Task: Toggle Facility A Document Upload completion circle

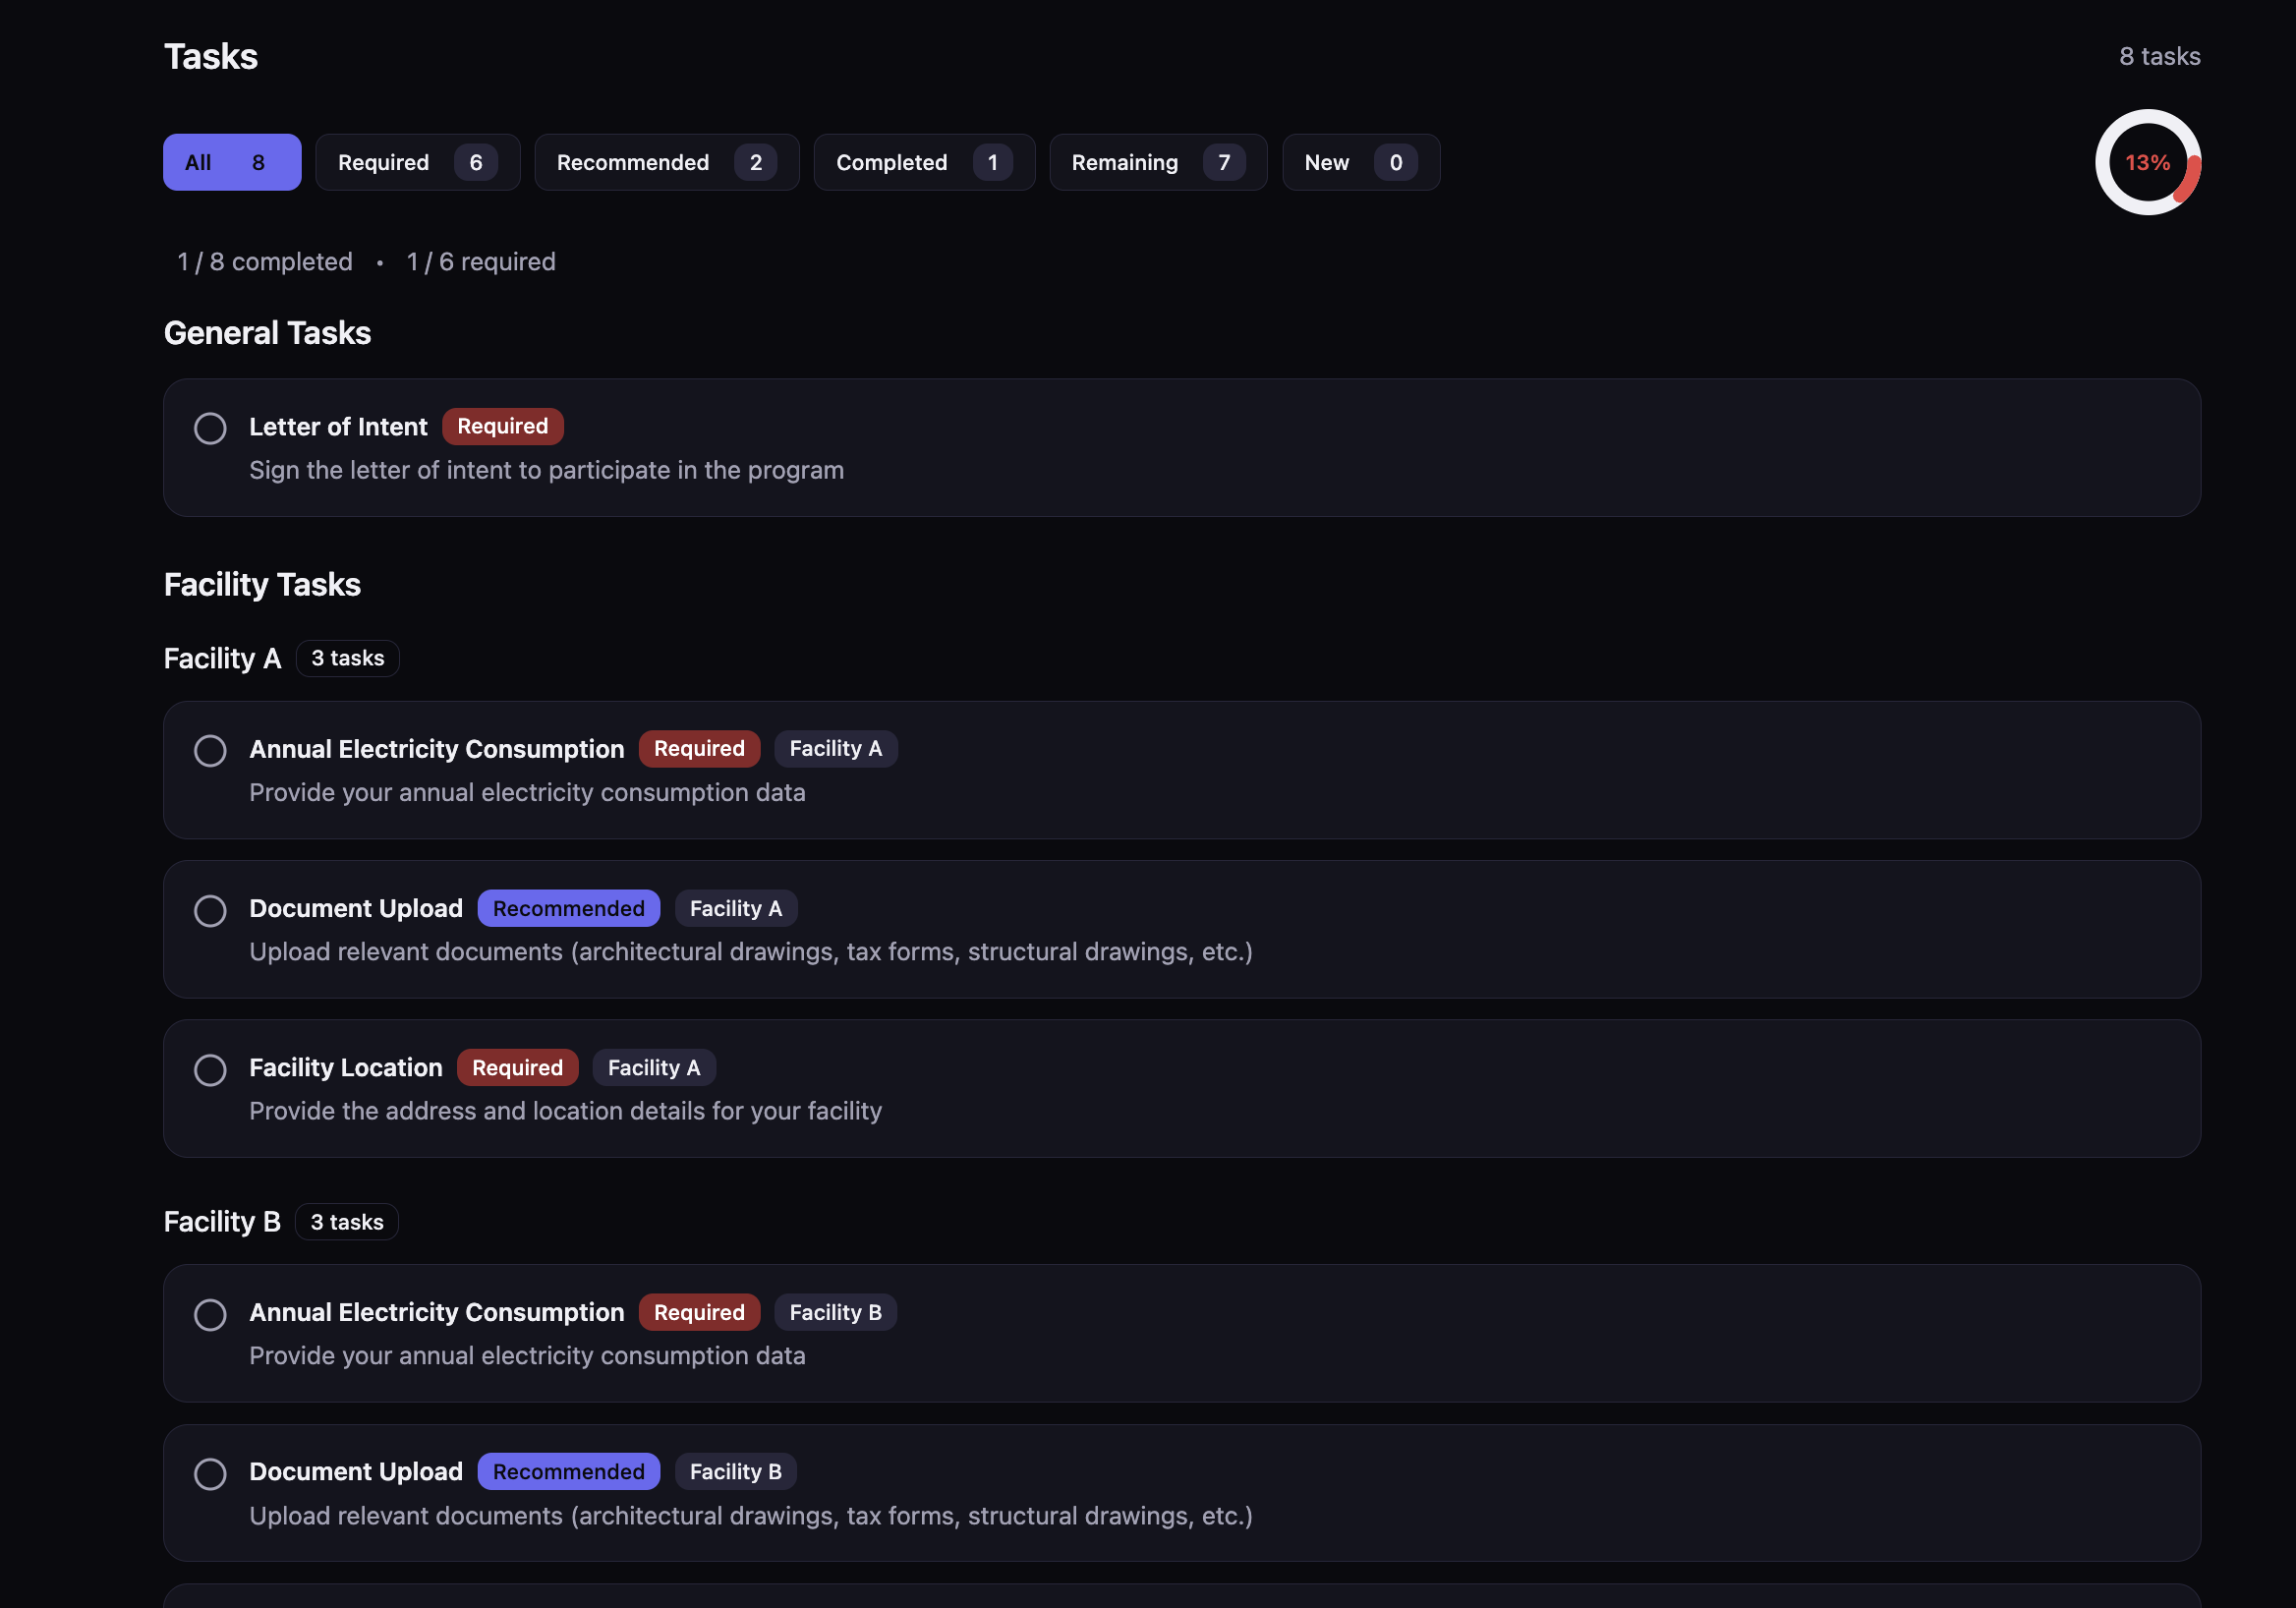Action: (210, 910)
